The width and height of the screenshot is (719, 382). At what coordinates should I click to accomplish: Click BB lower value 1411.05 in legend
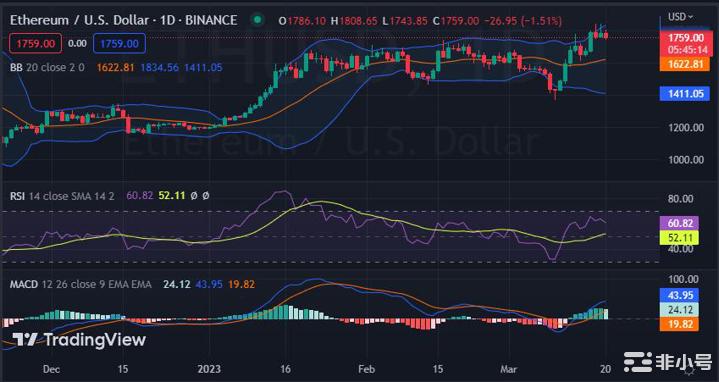(x=203, y=67)
